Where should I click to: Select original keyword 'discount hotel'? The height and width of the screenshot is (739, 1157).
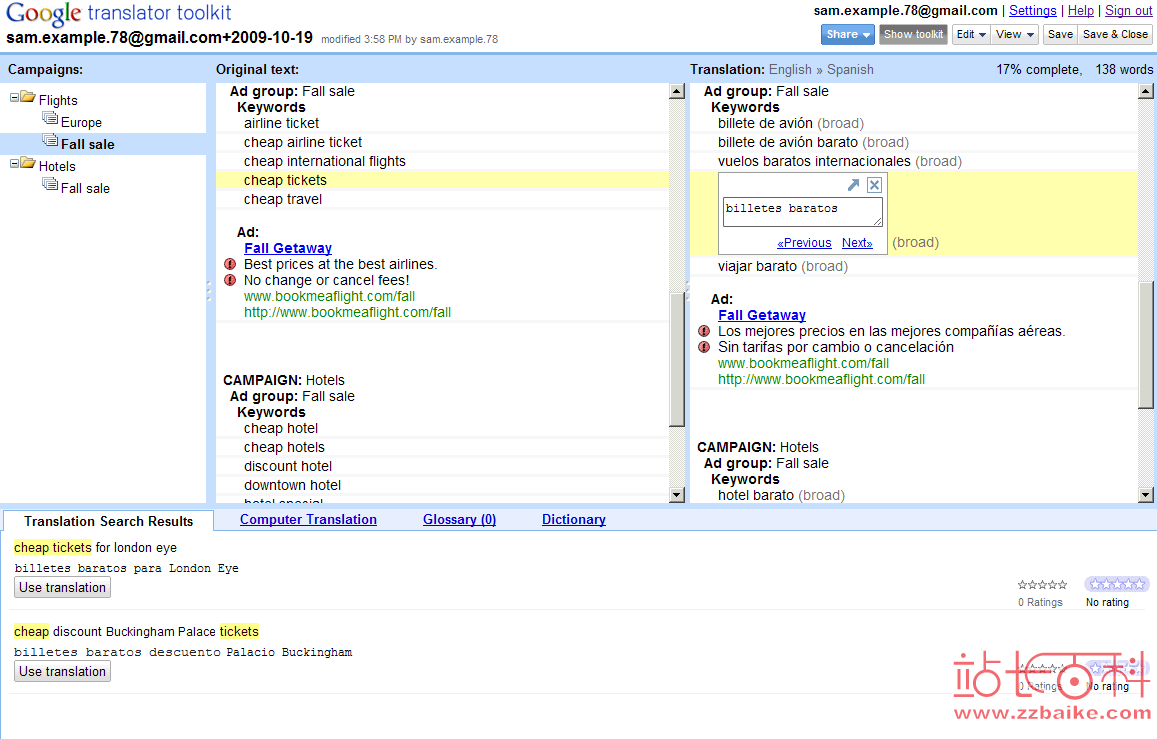288,466
